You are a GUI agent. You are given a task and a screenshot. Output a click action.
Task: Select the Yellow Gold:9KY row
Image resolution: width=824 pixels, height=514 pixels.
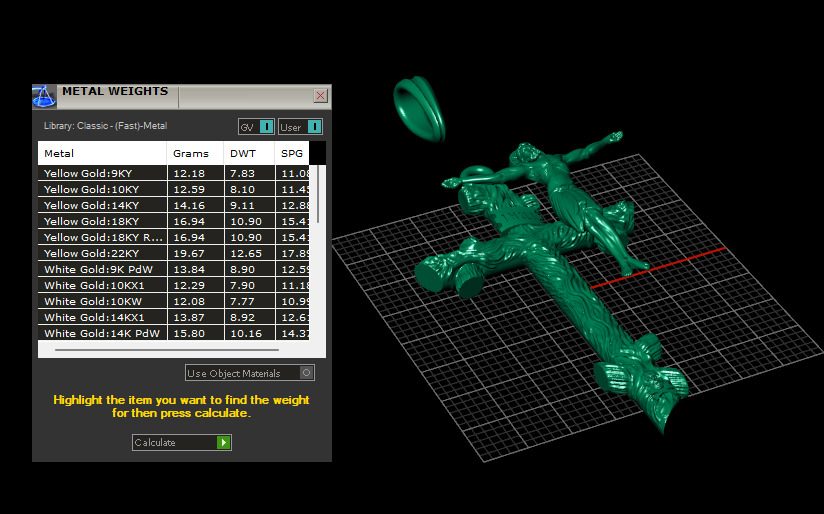173,173
